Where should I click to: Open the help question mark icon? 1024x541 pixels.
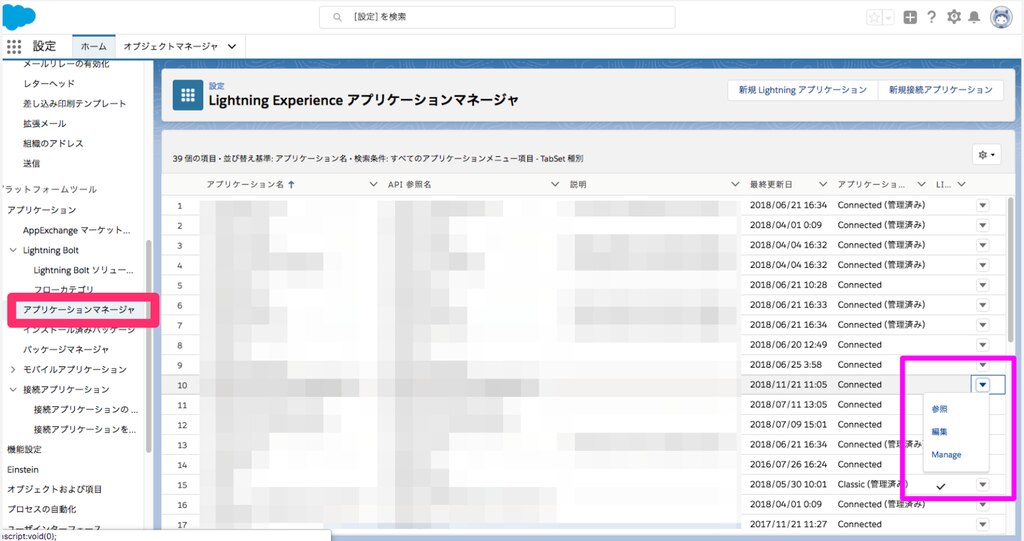pyautogui.click(x=932, y=17)
